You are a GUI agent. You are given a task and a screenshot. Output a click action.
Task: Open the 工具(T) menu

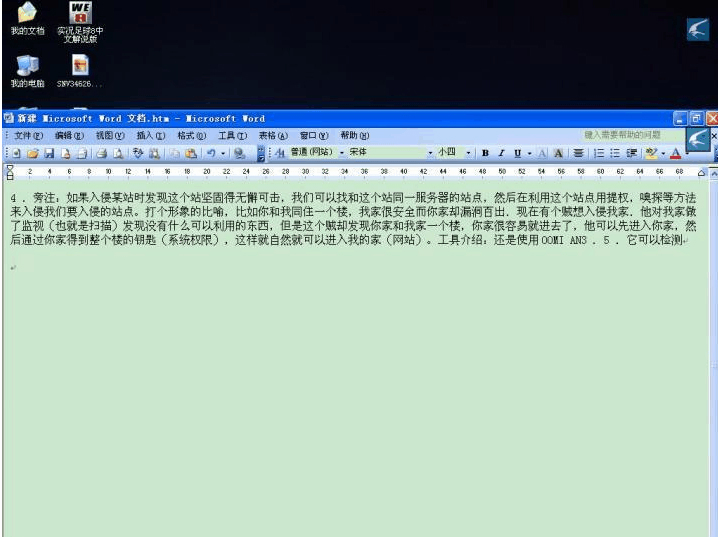click(232, 136)
